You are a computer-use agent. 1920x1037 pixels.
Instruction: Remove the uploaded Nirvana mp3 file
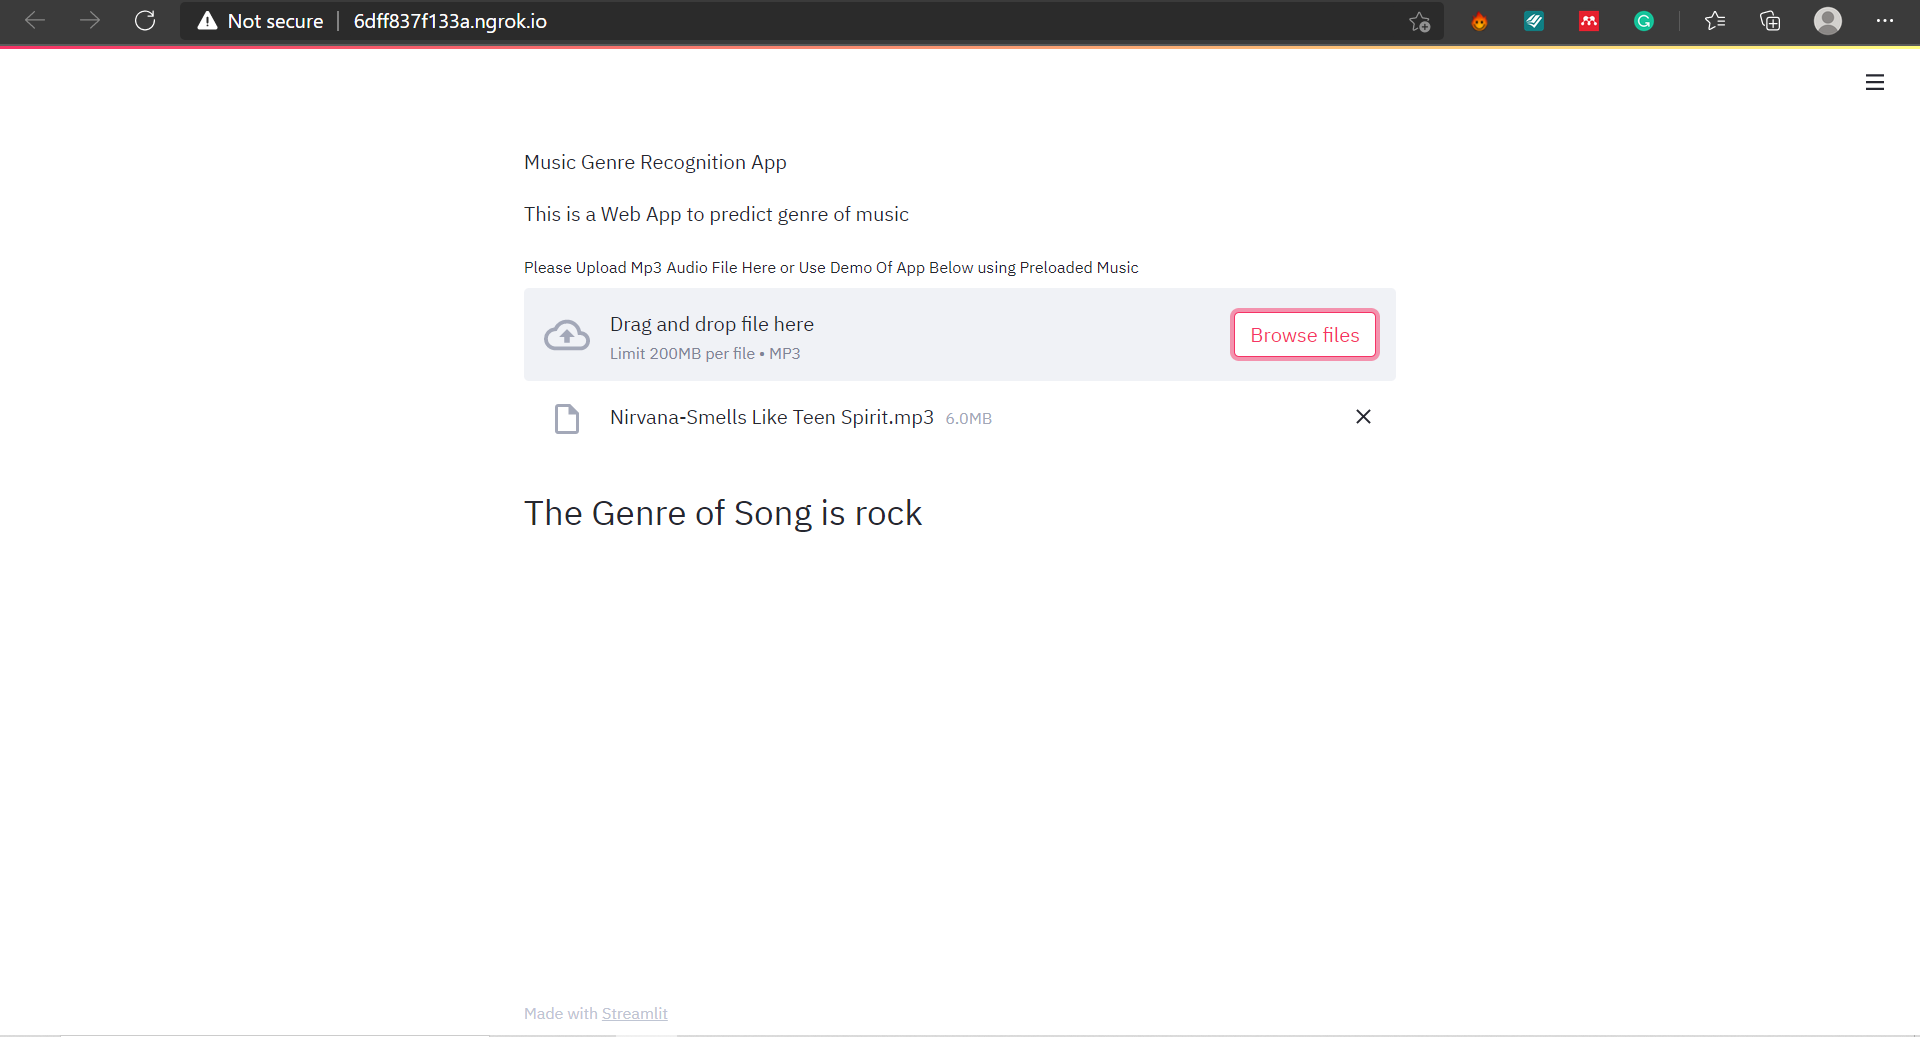coord(1363,417)
